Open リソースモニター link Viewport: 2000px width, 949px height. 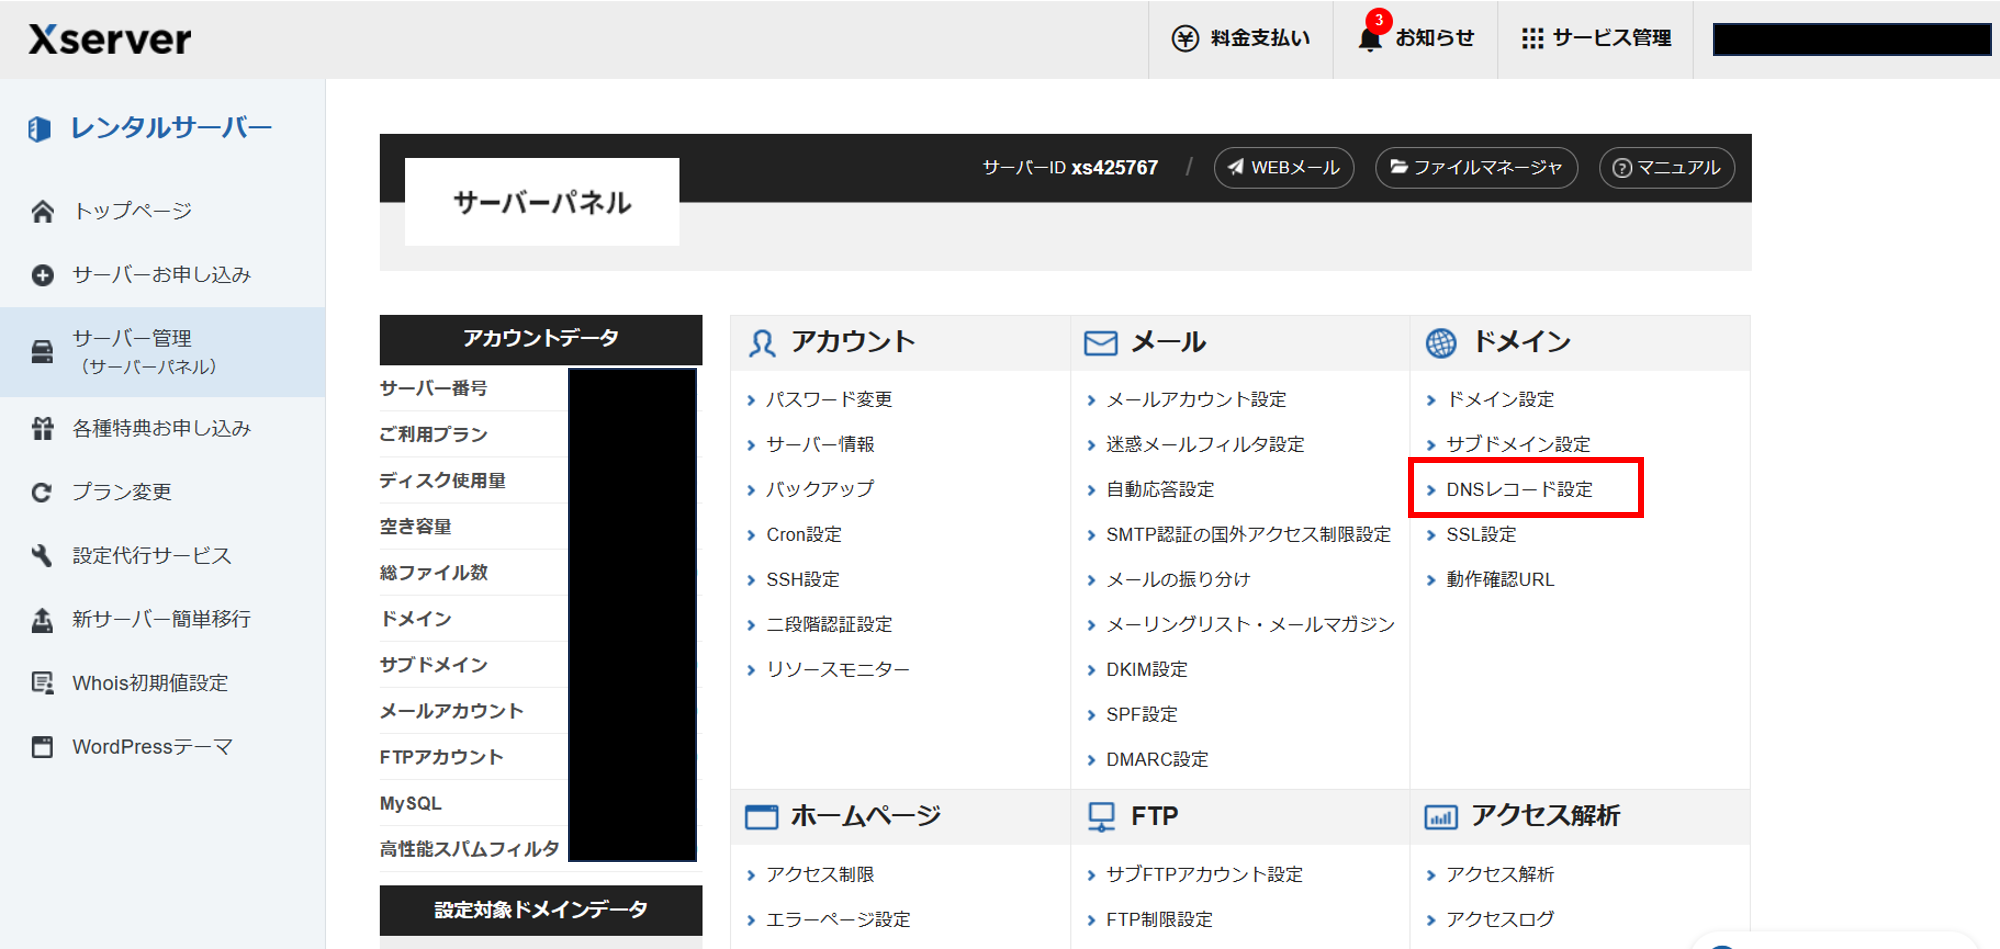[x=838, y=669]
